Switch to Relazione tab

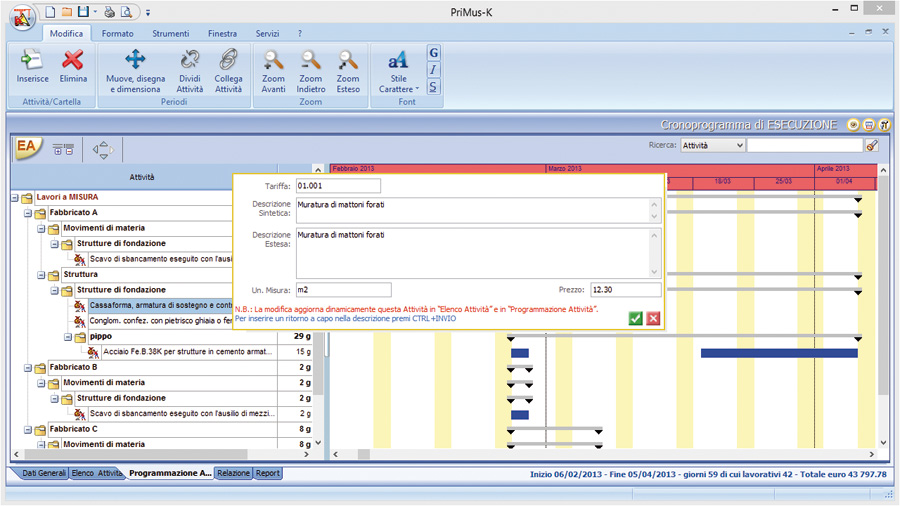tap(233, 473)
